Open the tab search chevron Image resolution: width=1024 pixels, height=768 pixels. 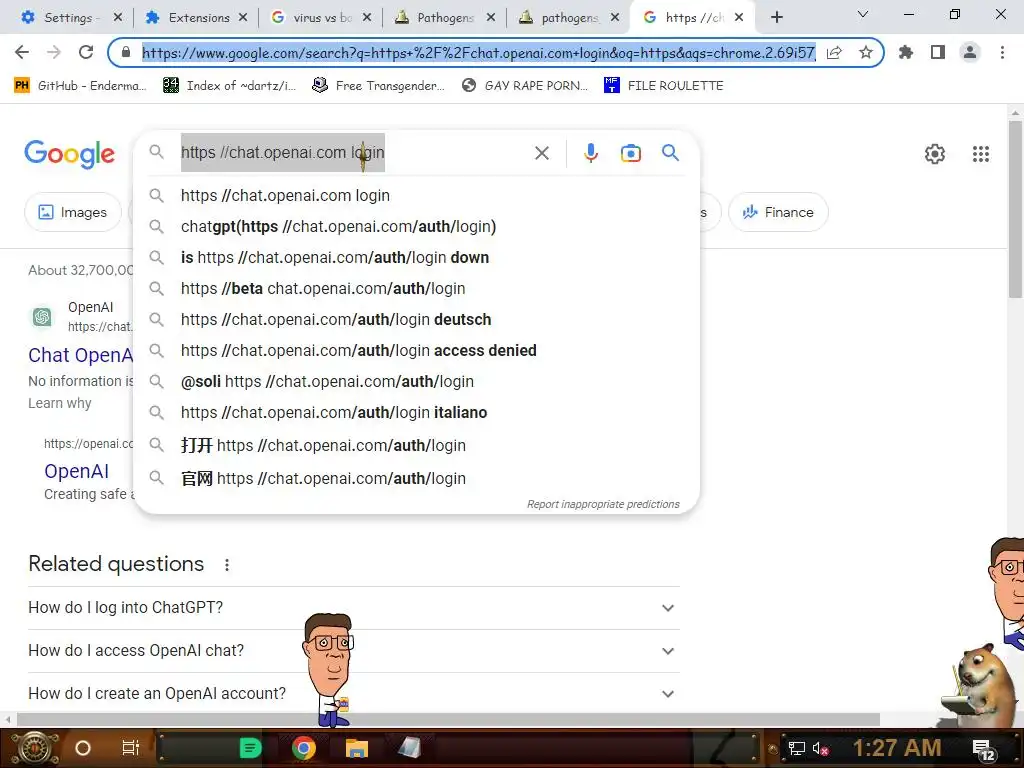(x=863, y=14)
